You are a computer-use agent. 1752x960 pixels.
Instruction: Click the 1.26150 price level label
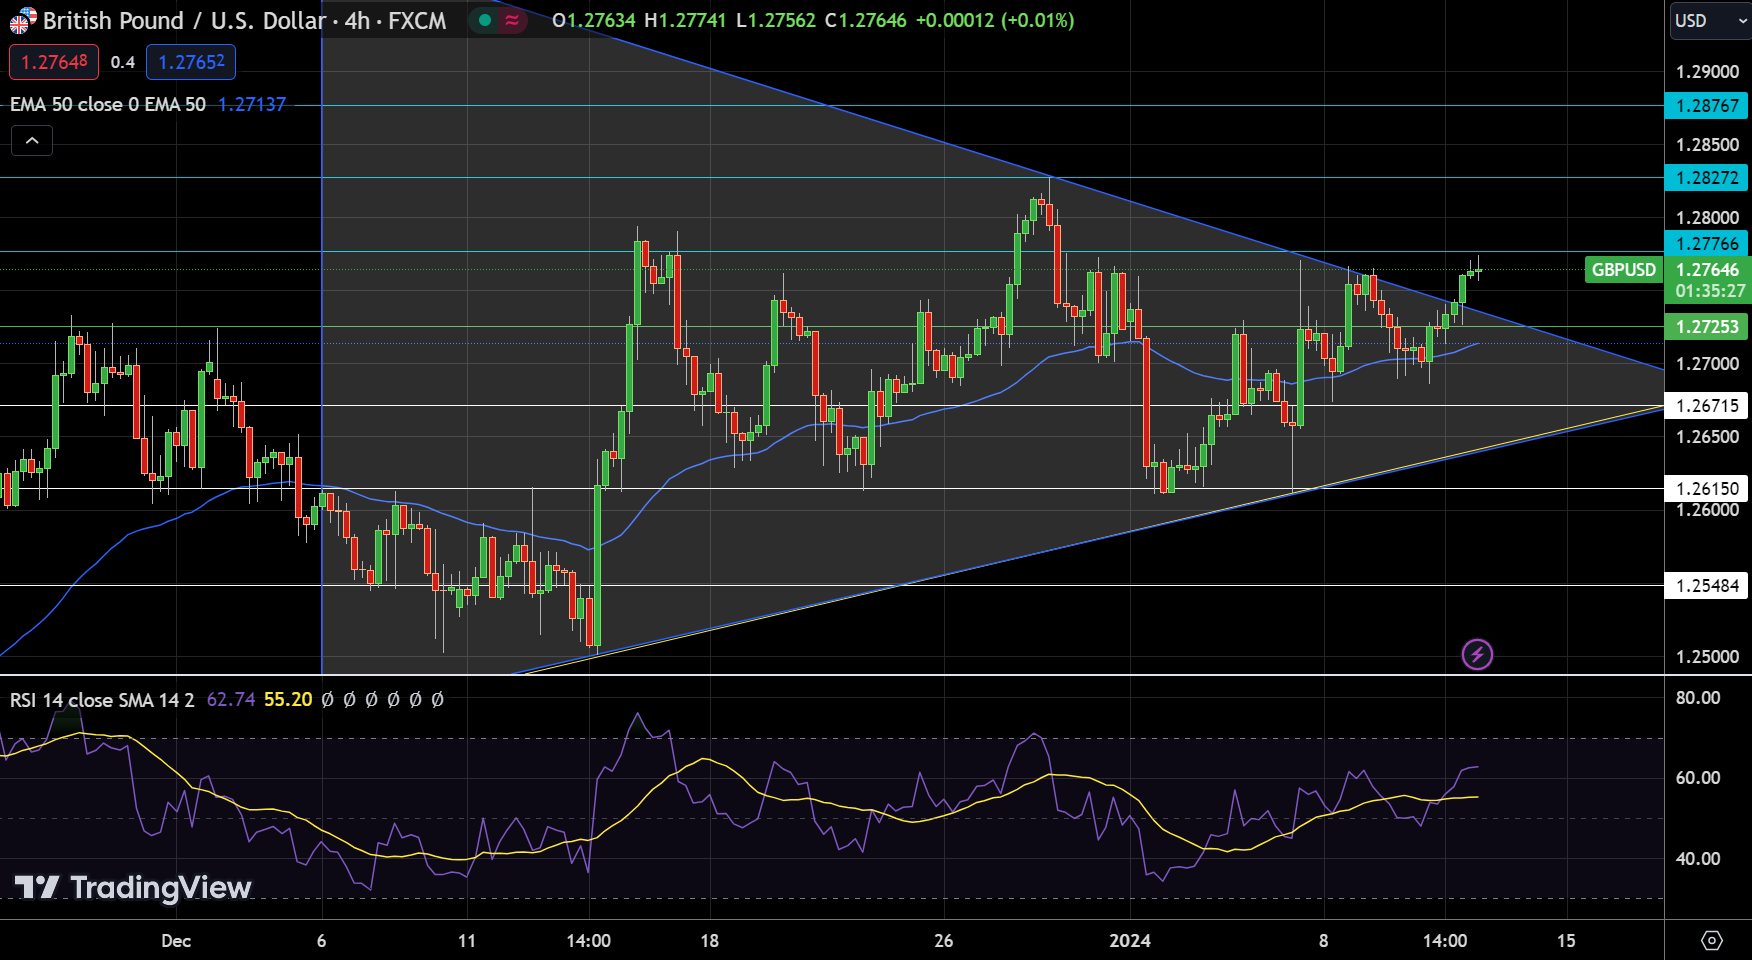[x=1706, y=488]
